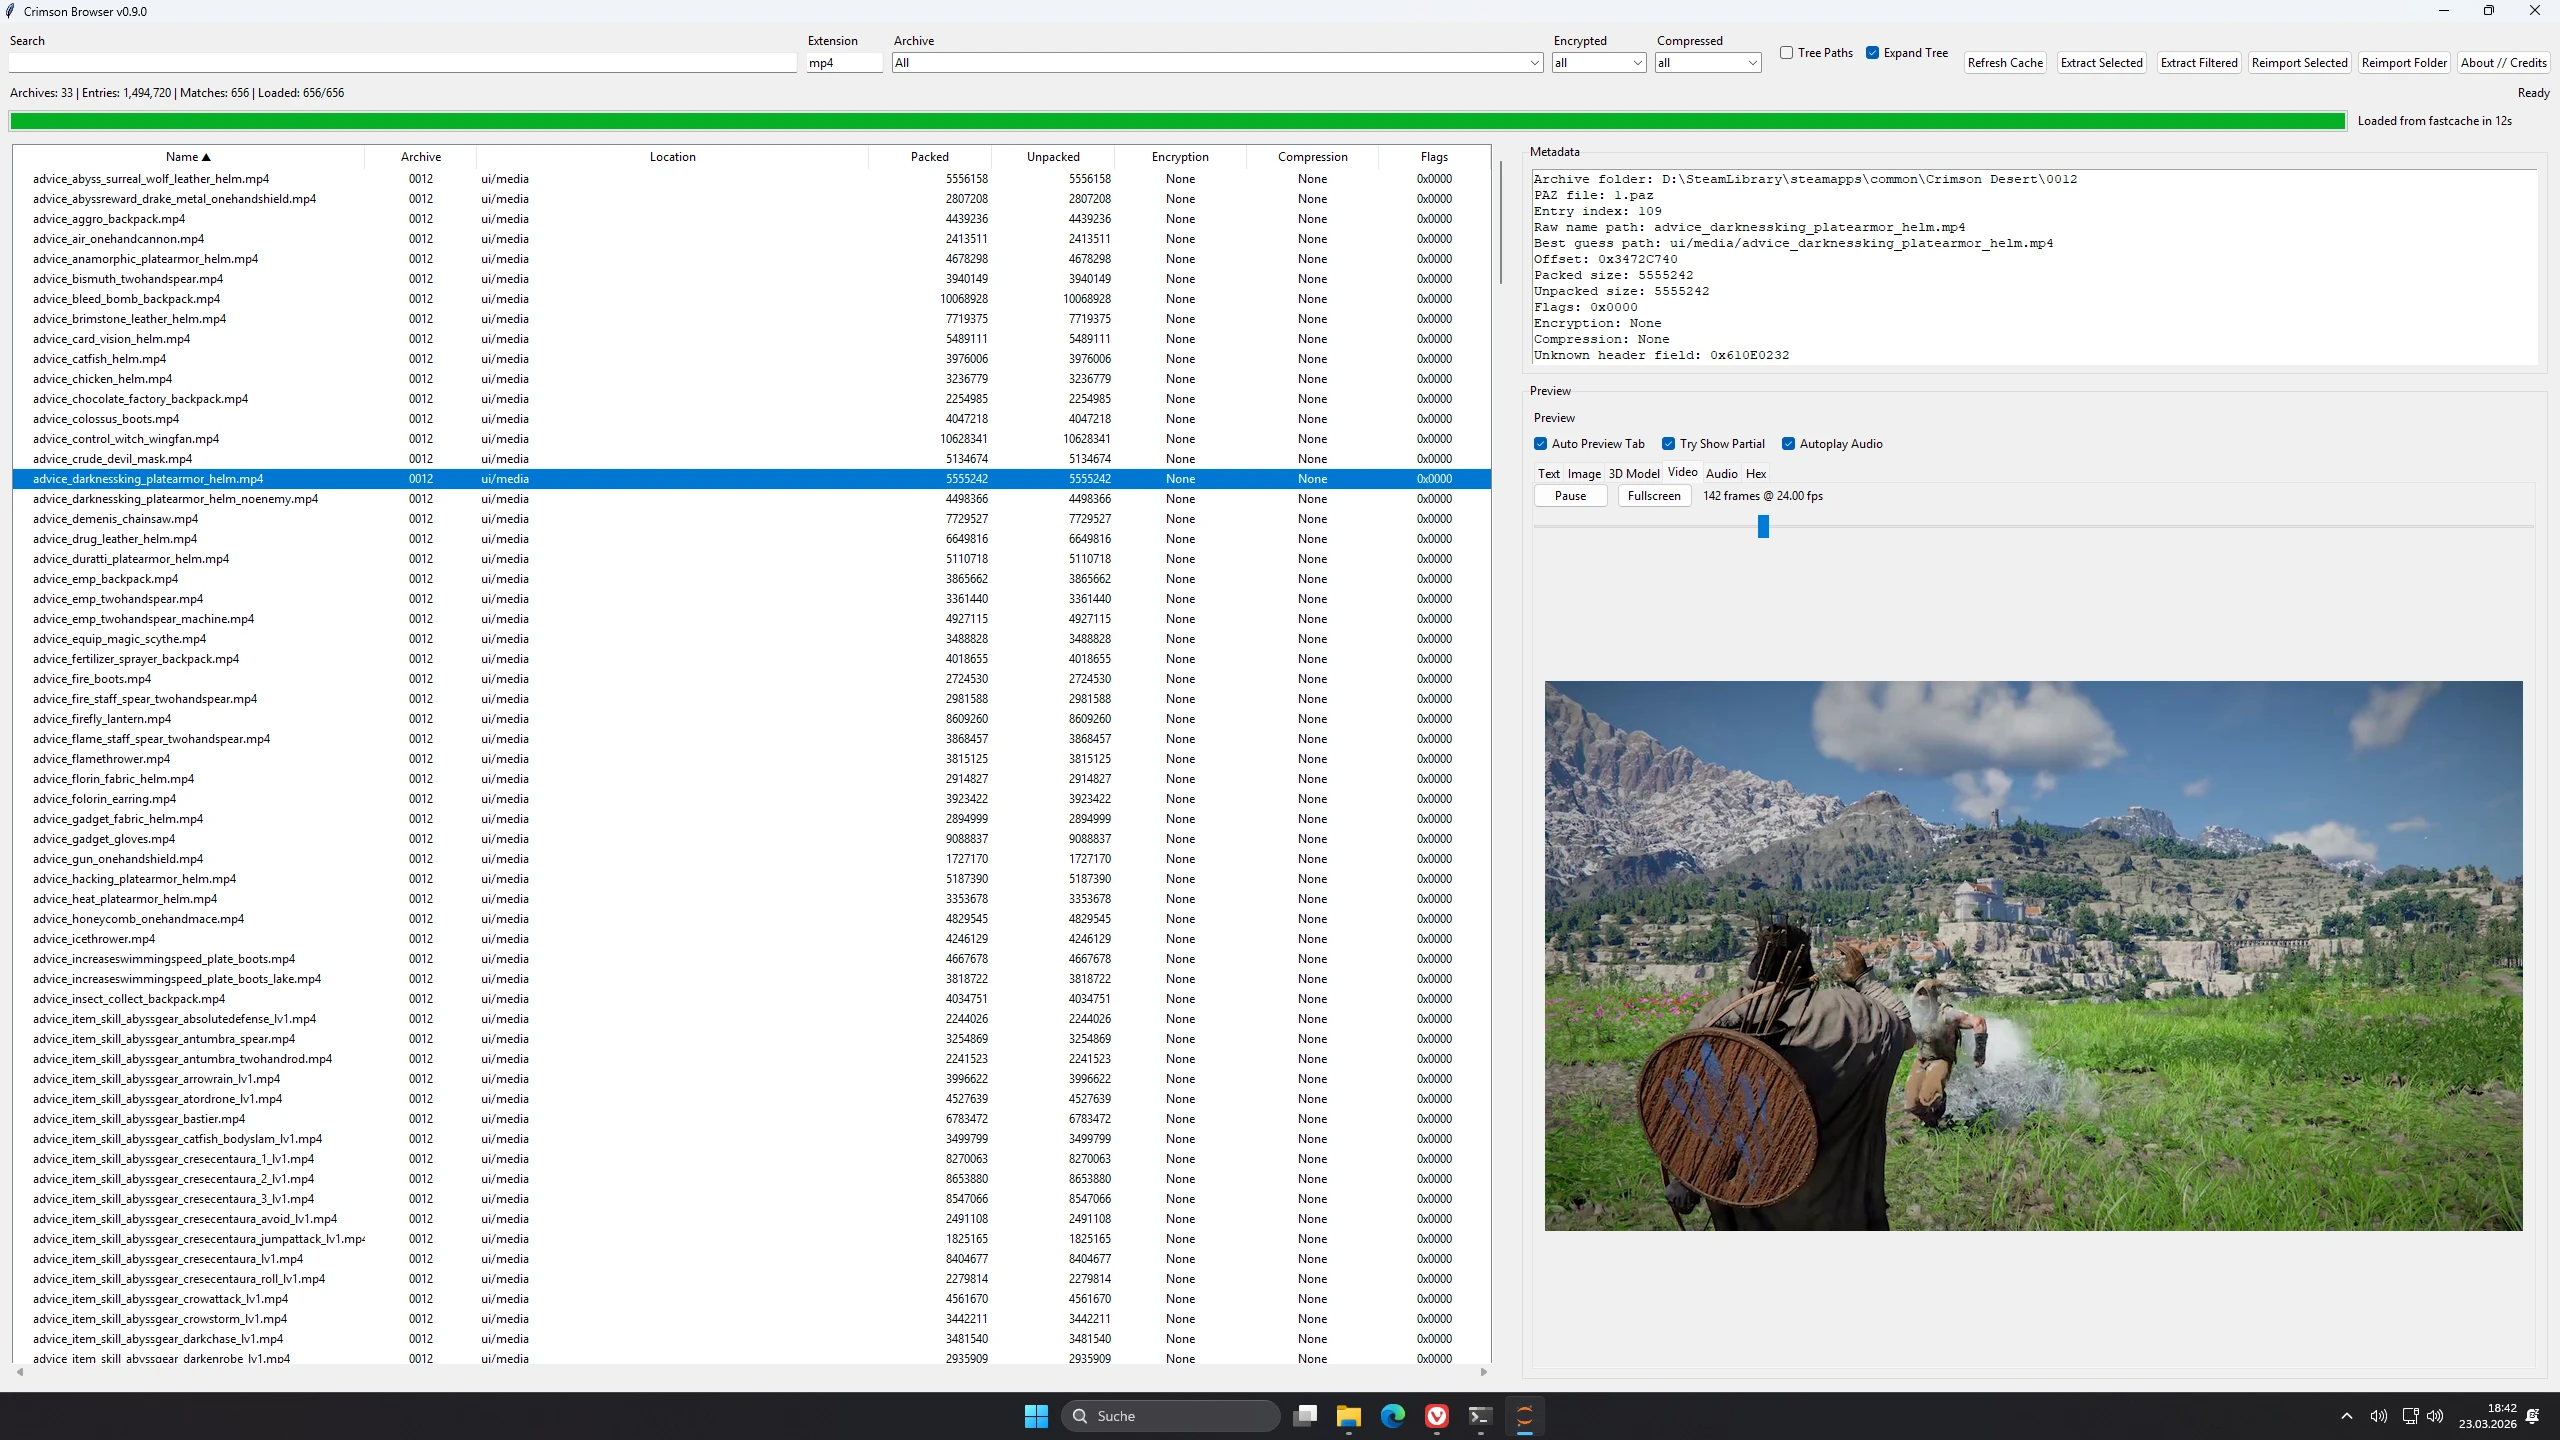Sort by the Packed column header

(x=930, y=157)
